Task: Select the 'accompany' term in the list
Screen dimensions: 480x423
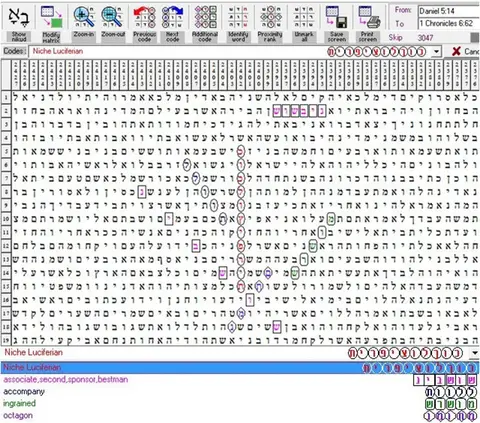Action: (24, 391)
